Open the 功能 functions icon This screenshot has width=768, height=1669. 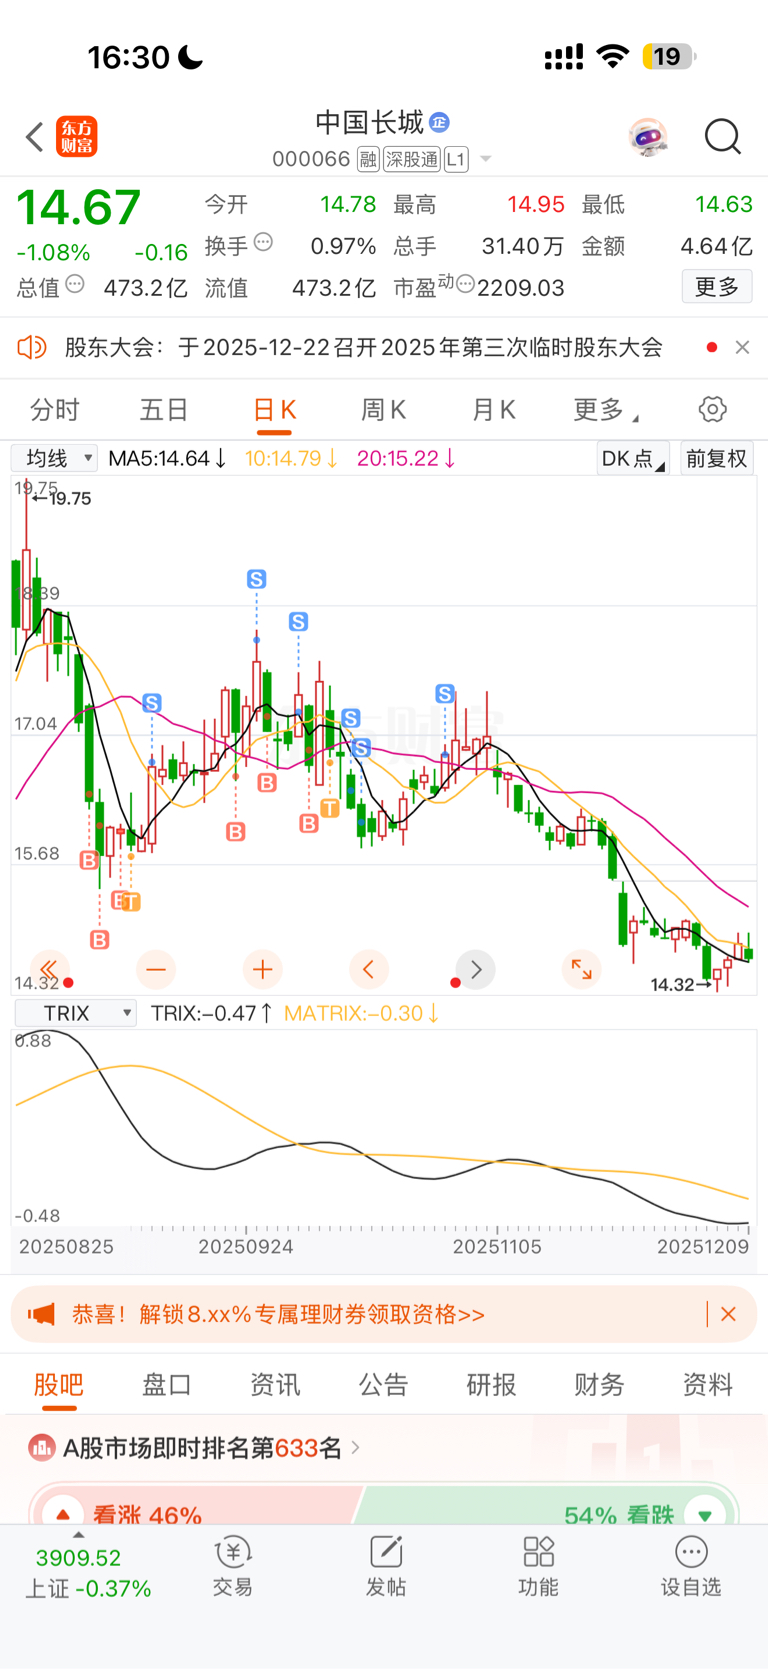pyautogui.click(x=538, y=1567)
